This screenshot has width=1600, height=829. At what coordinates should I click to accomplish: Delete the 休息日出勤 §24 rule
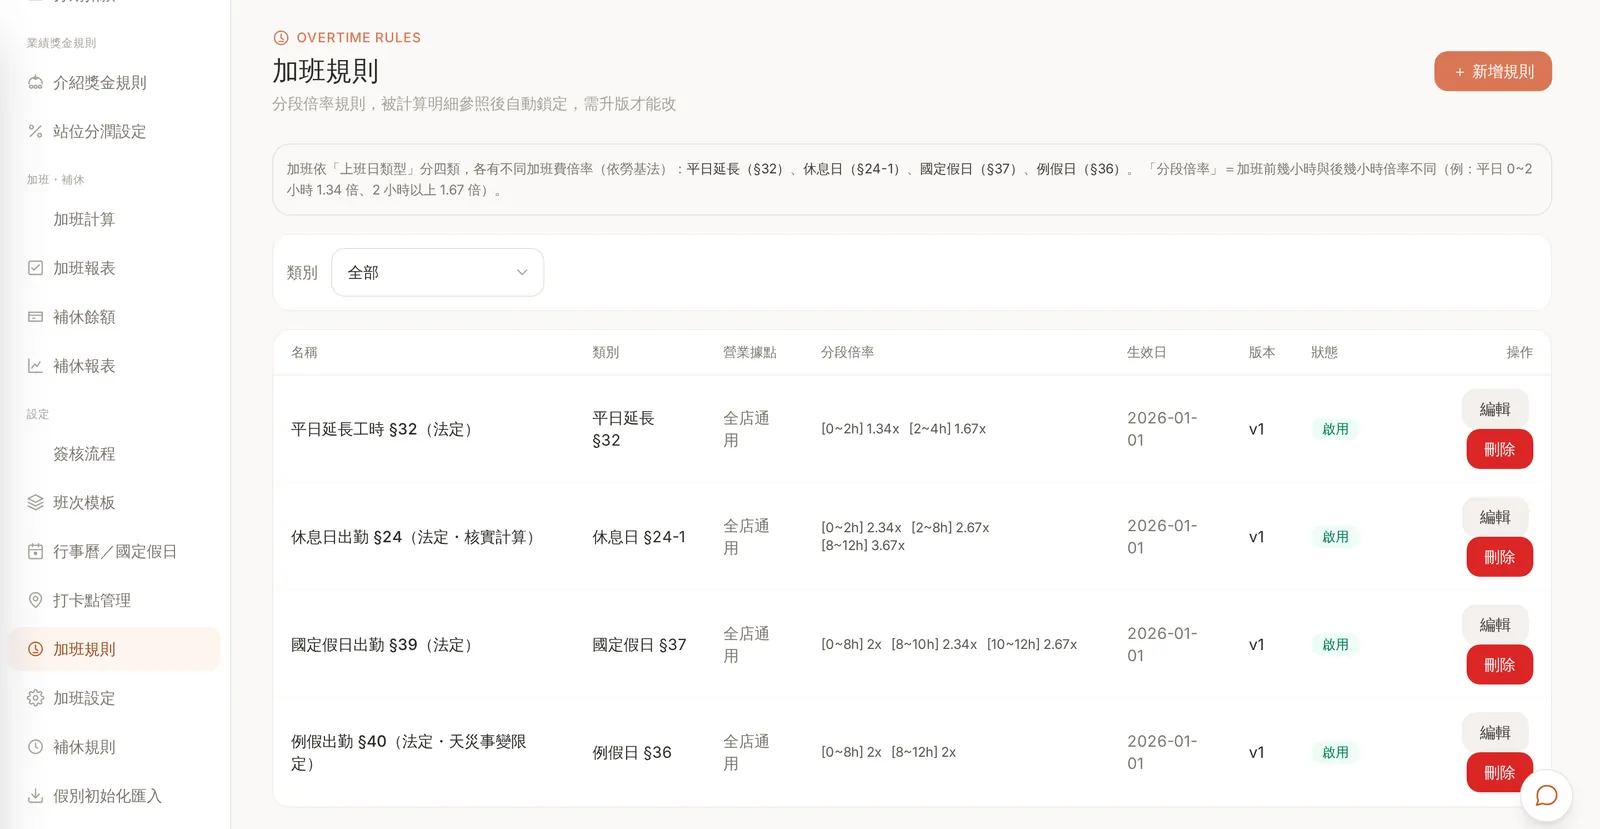point(1499,557)
